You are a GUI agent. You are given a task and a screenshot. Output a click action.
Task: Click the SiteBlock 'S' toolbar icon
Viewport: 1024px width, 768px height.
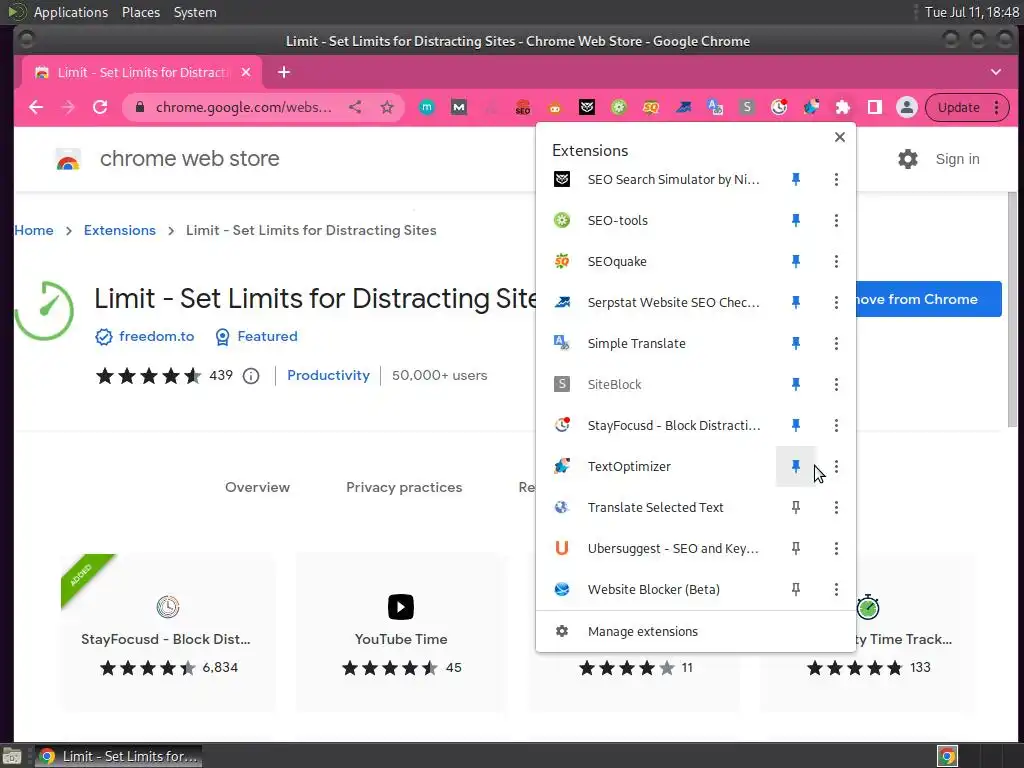point(746,107)
